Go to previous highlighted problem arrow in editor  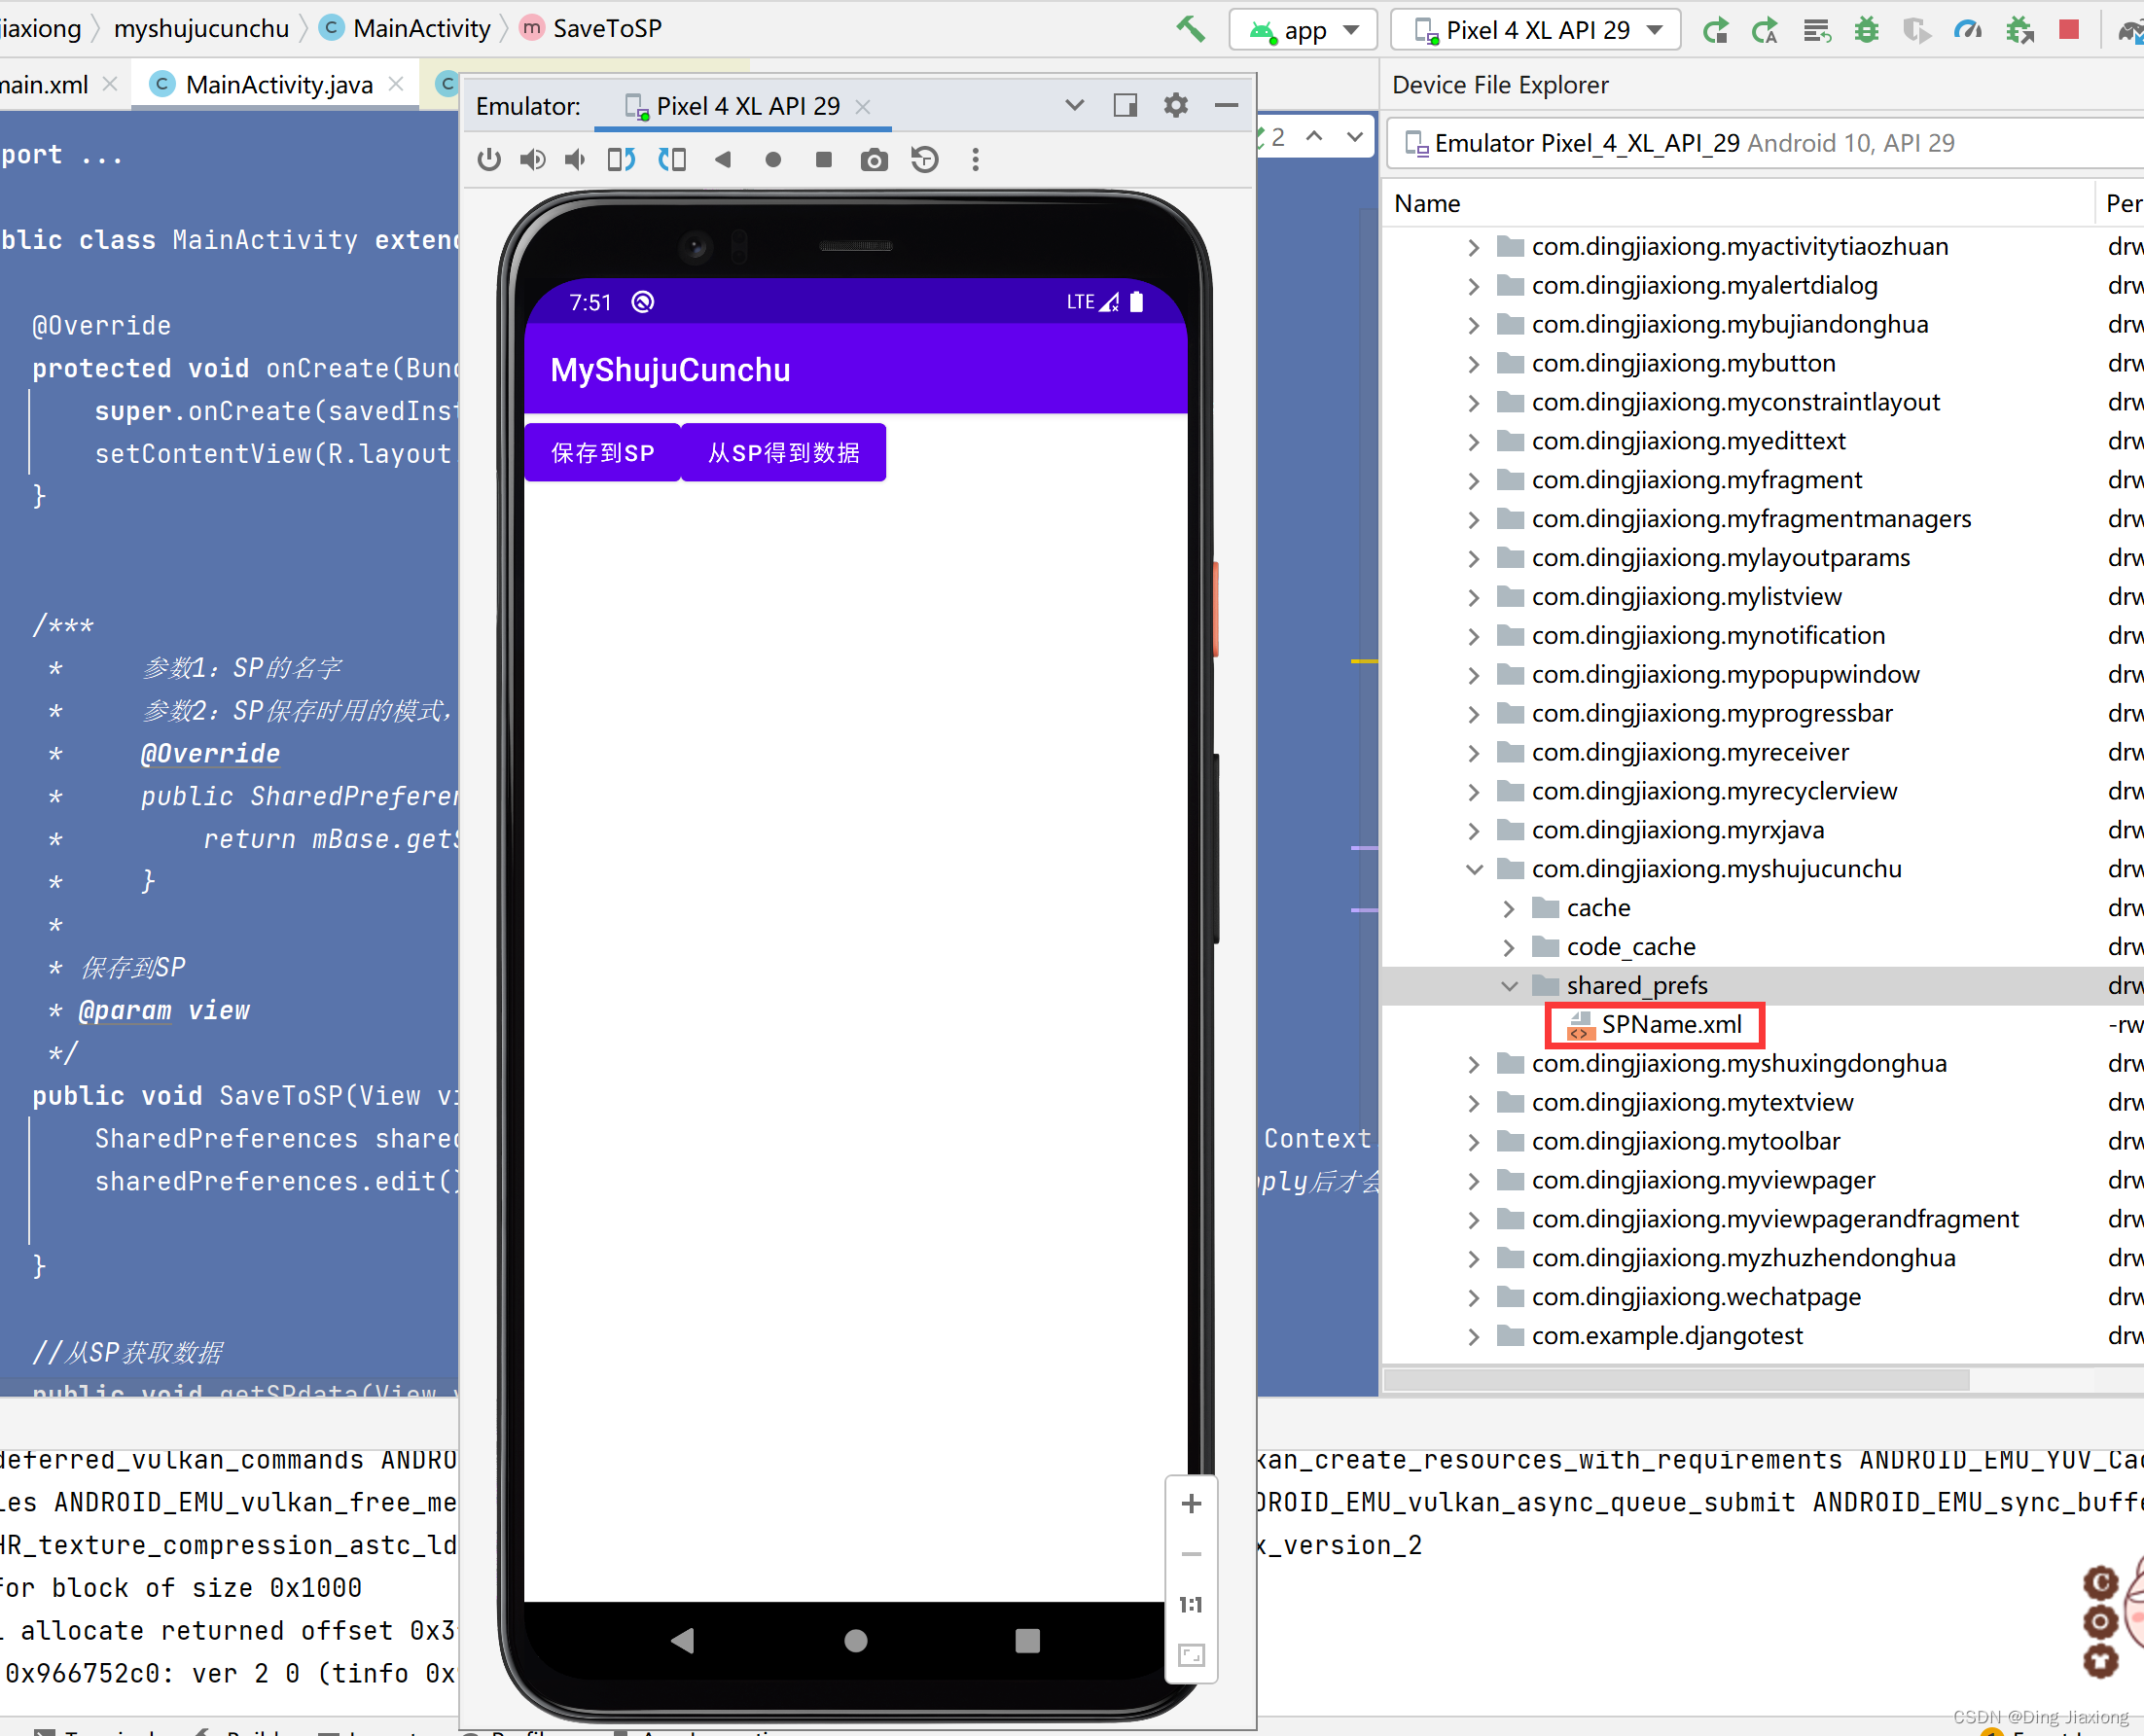pyautogui.click(x=1314, y=136)
